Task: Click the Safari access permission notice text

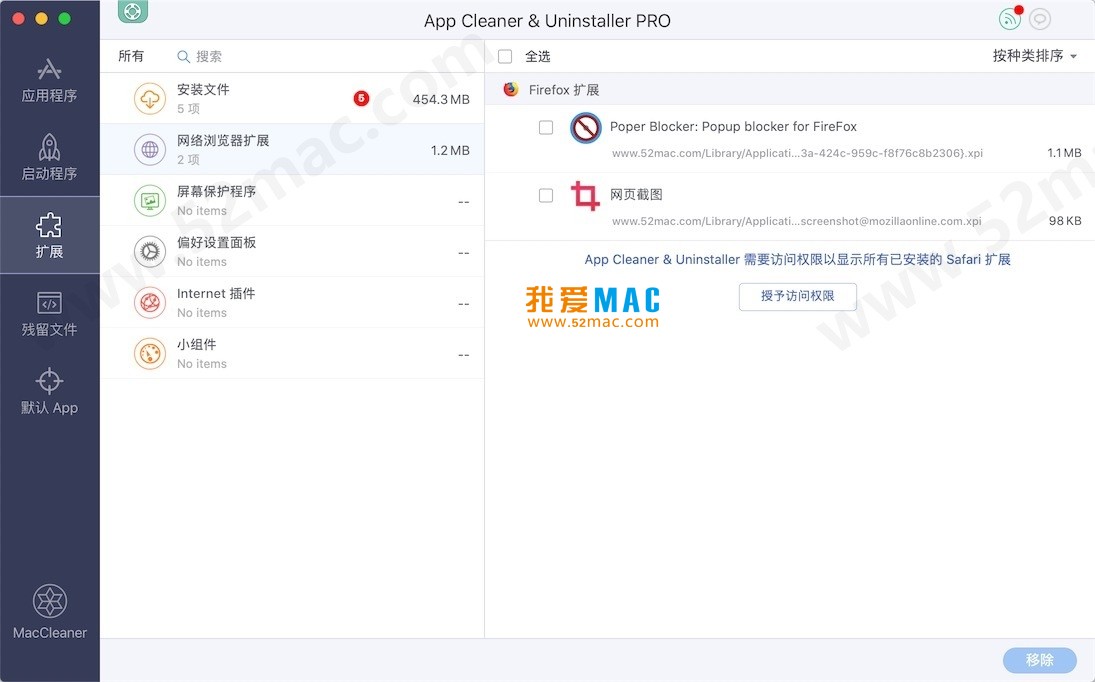Action: [798, 260]
